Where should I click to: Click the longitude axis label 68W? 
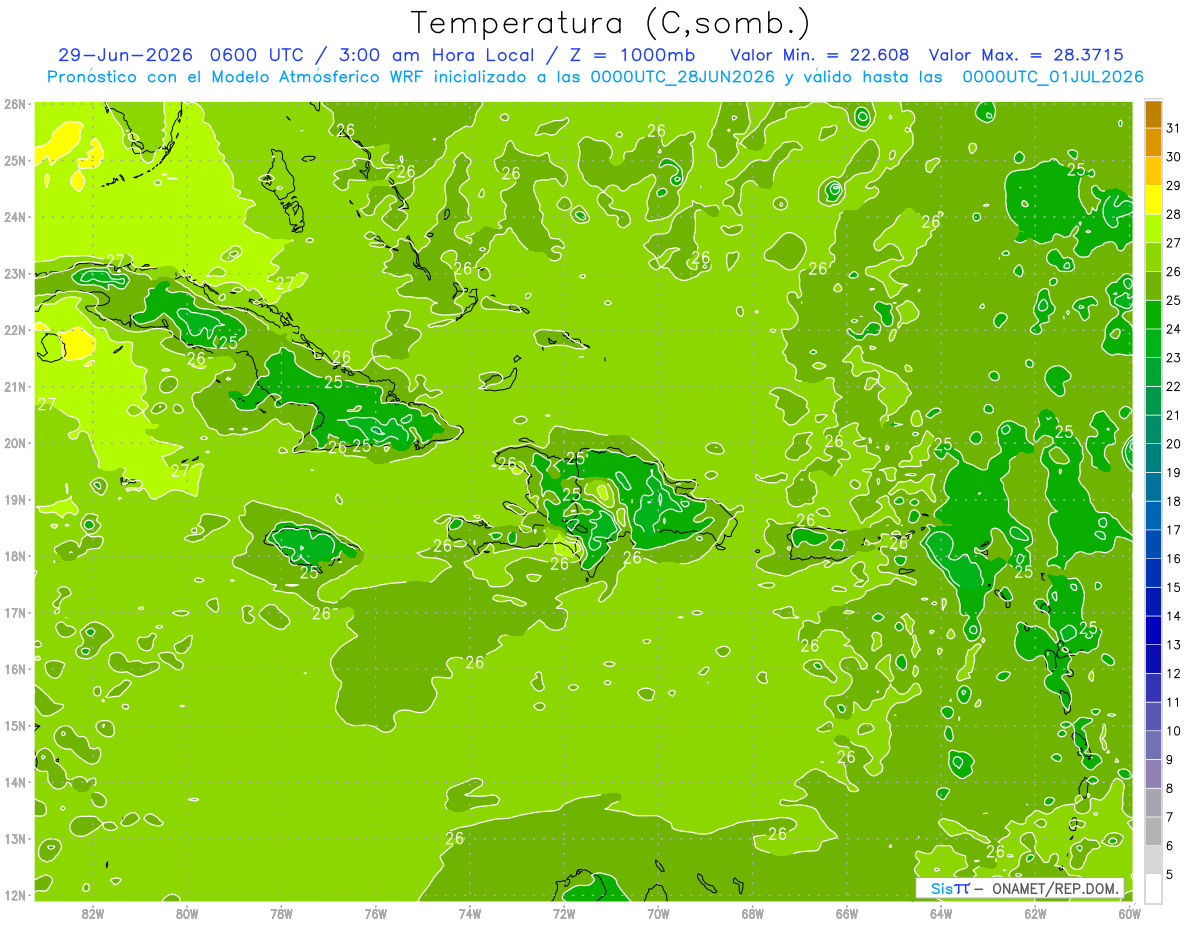pyautogui.click(x=752, y=913)
